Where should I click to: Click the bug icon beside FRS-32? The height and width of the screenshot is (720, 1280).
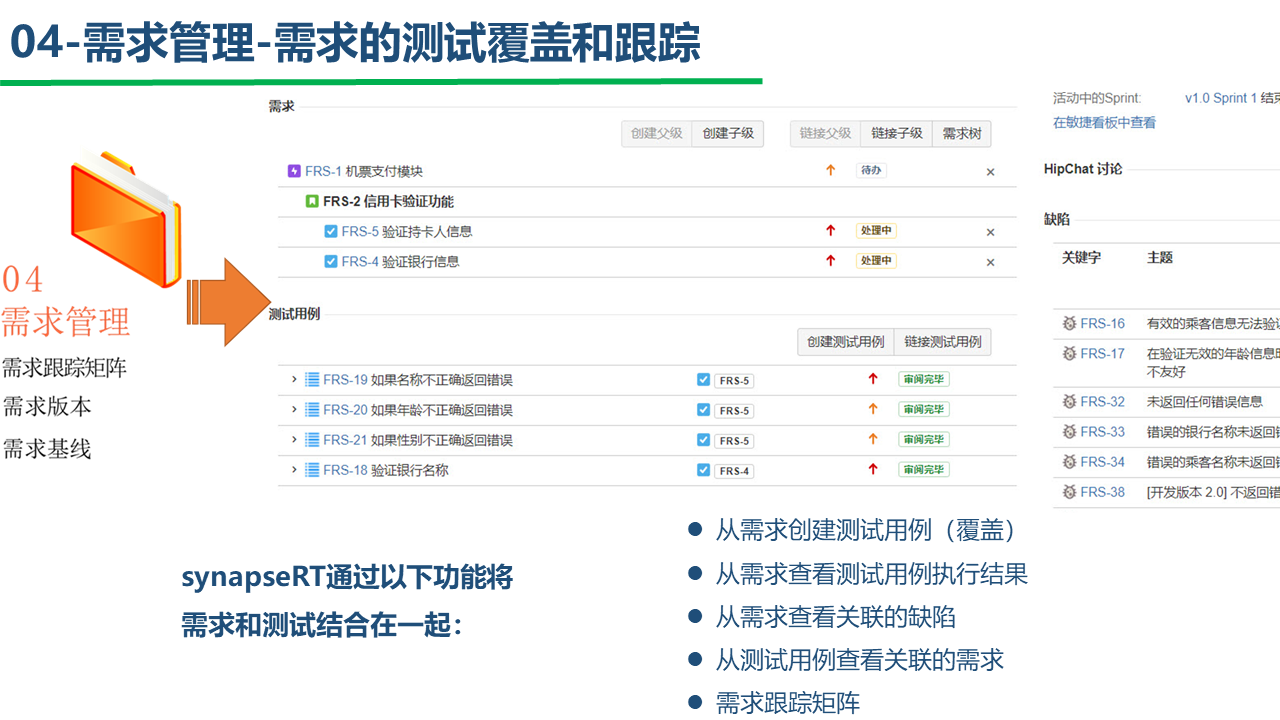point(1069,401)
